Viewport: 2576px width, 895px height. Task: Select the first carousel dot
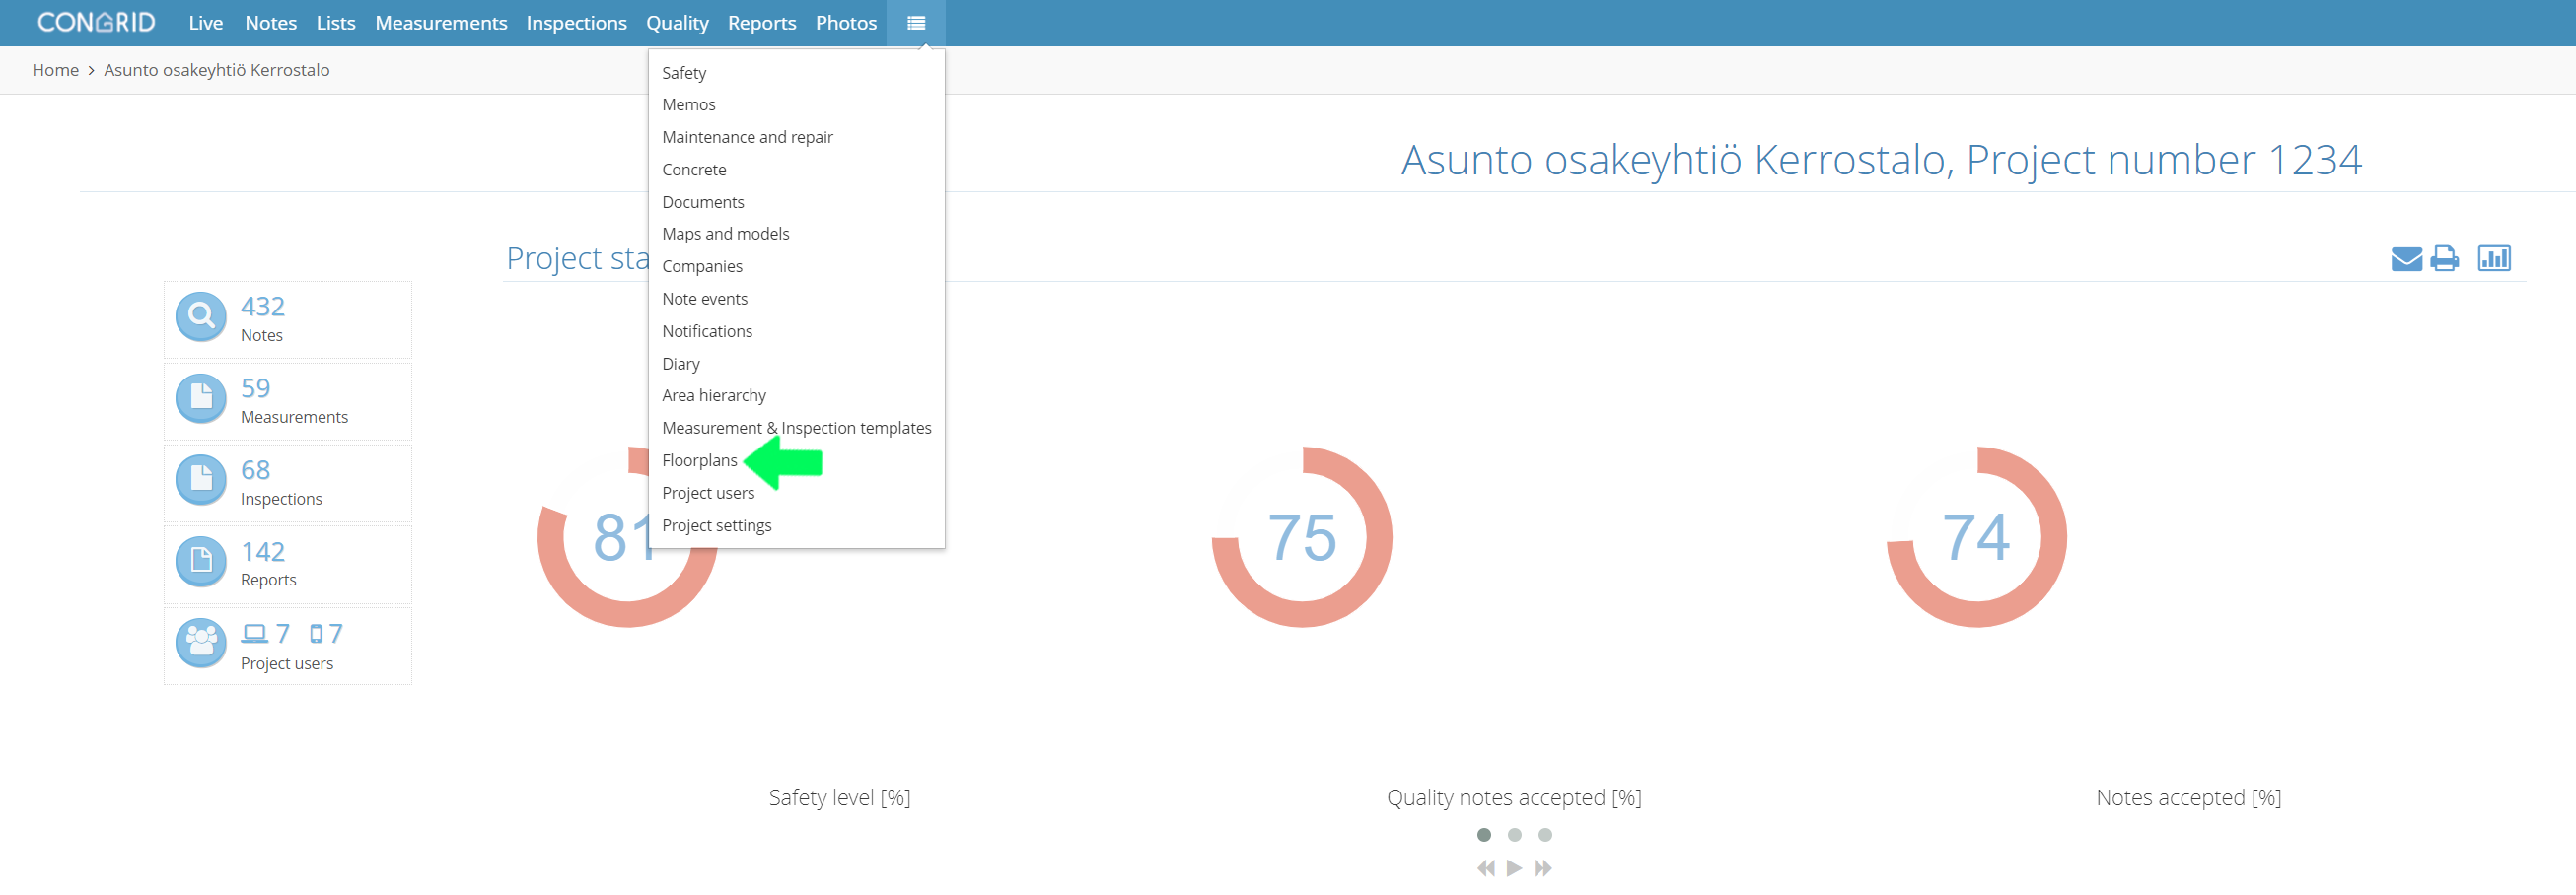click(x=1484, y=835)
